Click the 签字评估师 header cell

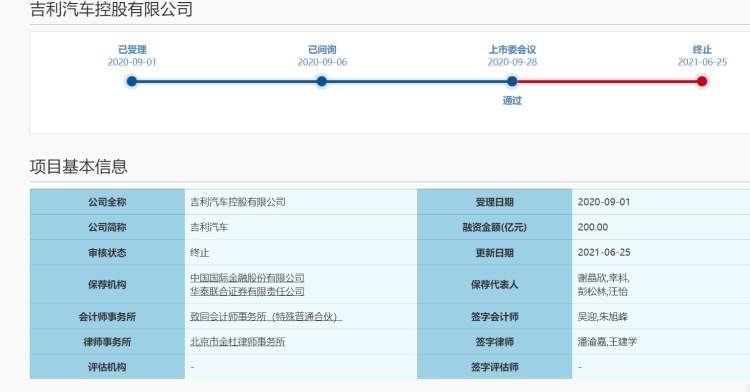coord(494,367)
